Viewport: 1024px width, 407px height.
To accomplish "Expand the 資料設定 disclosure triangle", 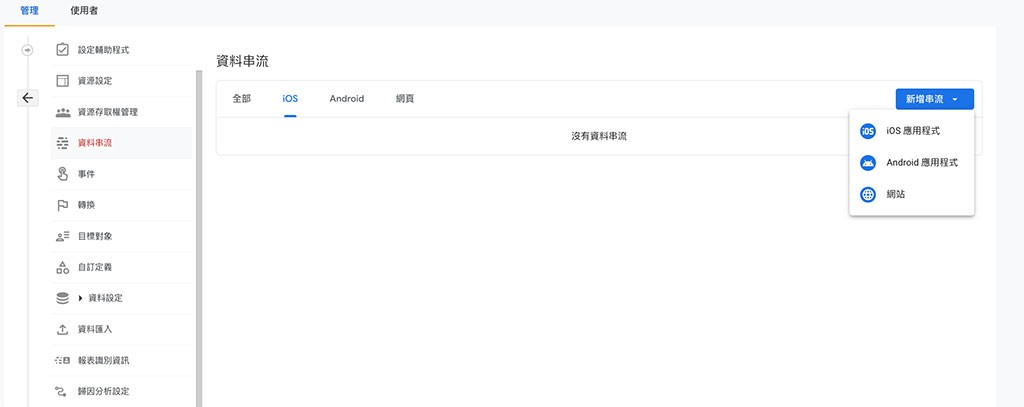I will pos(80,299).
